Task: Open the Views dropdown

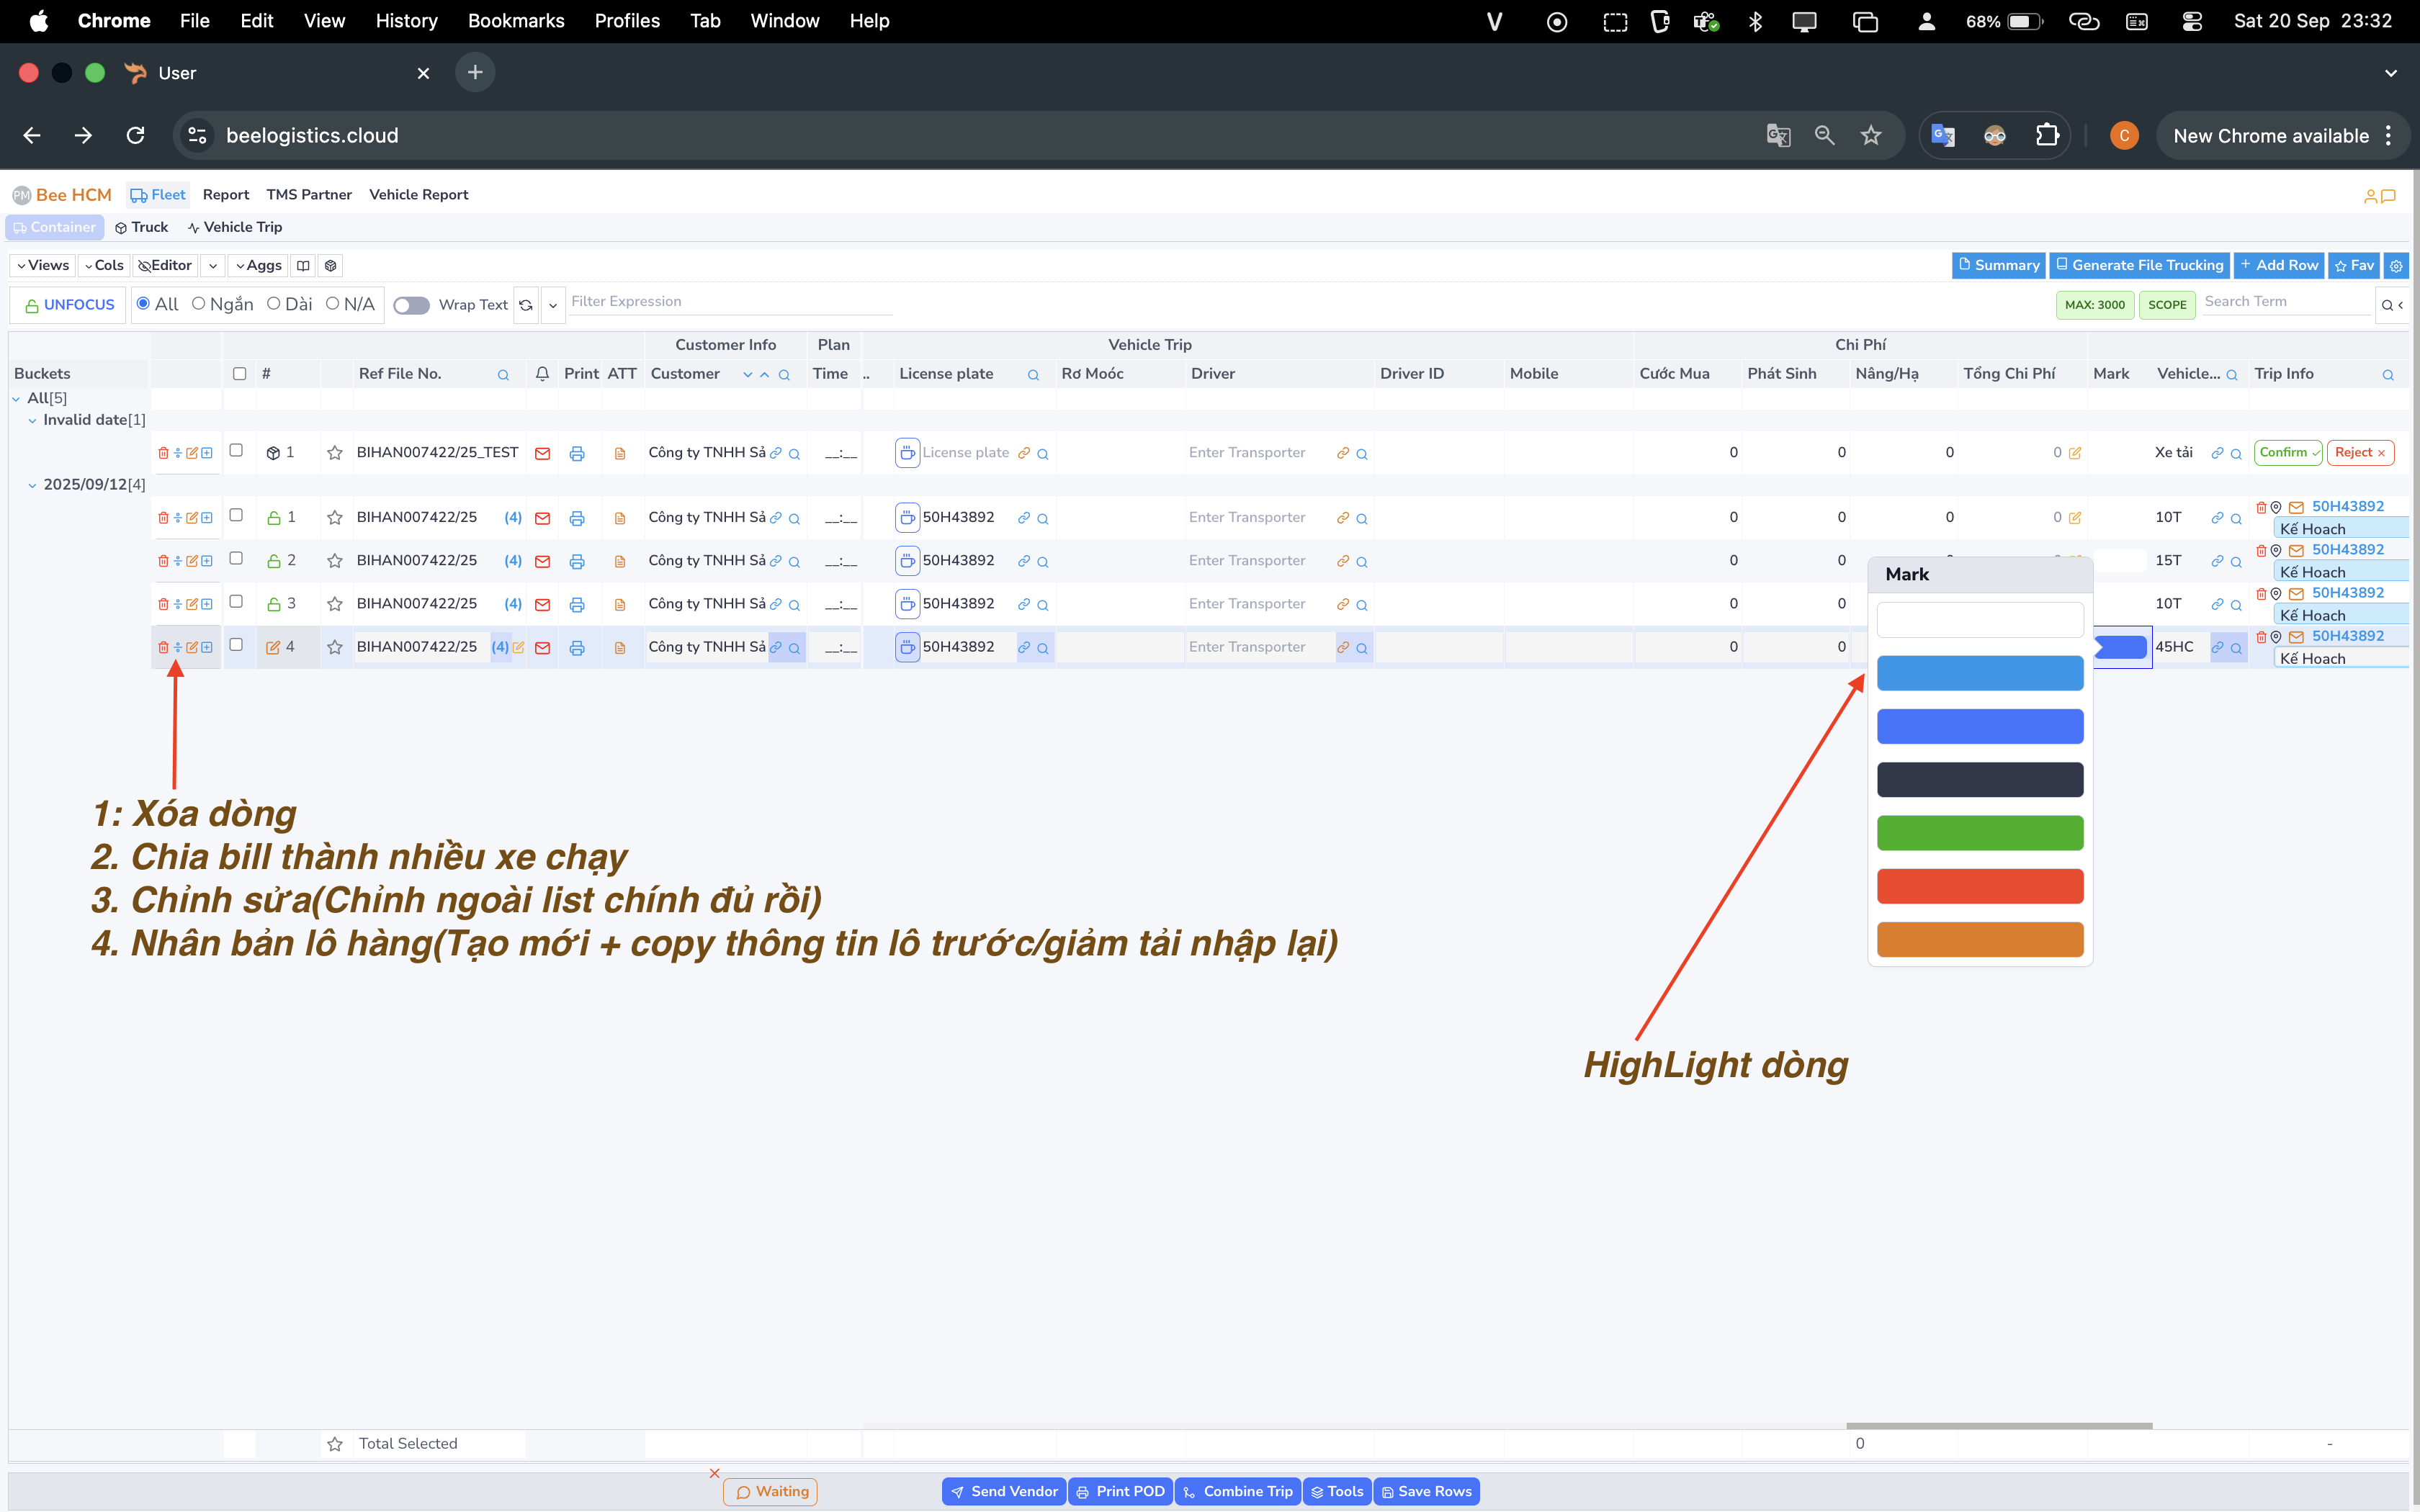Action: point(43,265)
